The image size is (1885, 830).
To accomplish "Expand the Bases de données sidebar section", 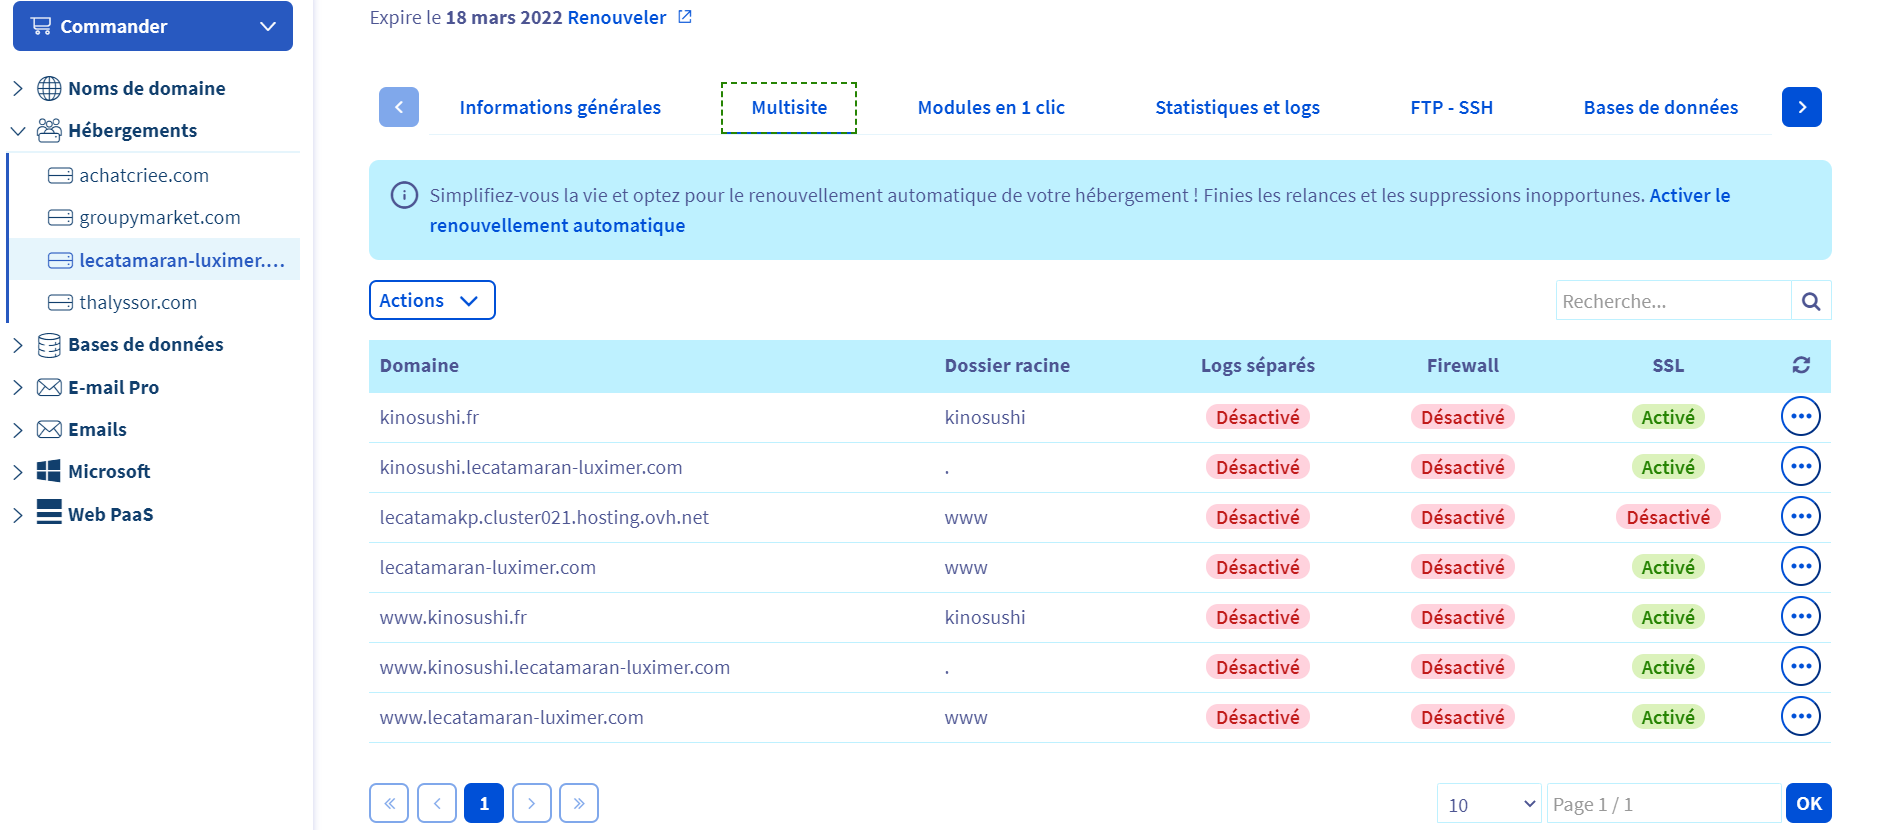I will [x=18, y=345].
